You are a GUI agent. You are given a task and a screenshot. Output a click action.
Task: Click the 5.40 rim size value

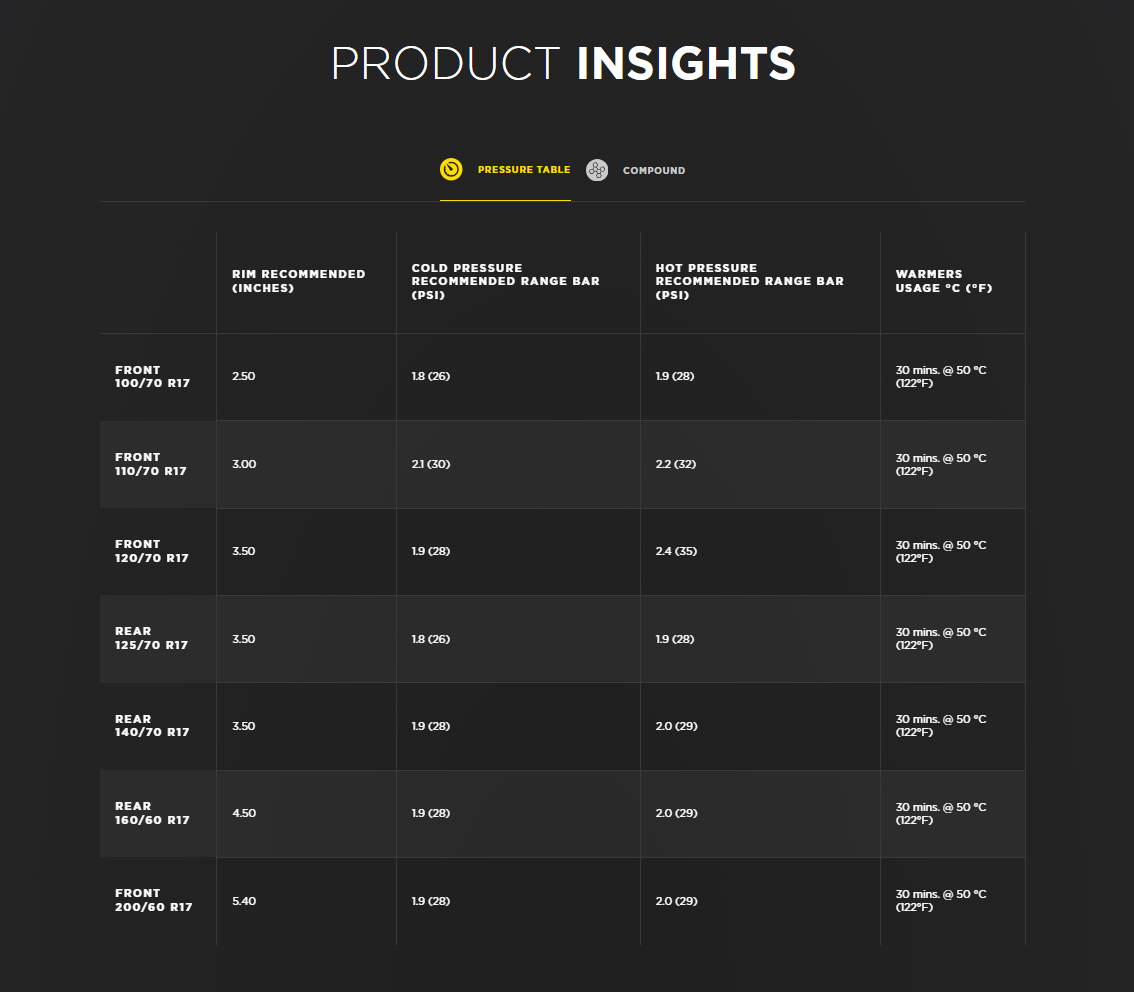244,901
